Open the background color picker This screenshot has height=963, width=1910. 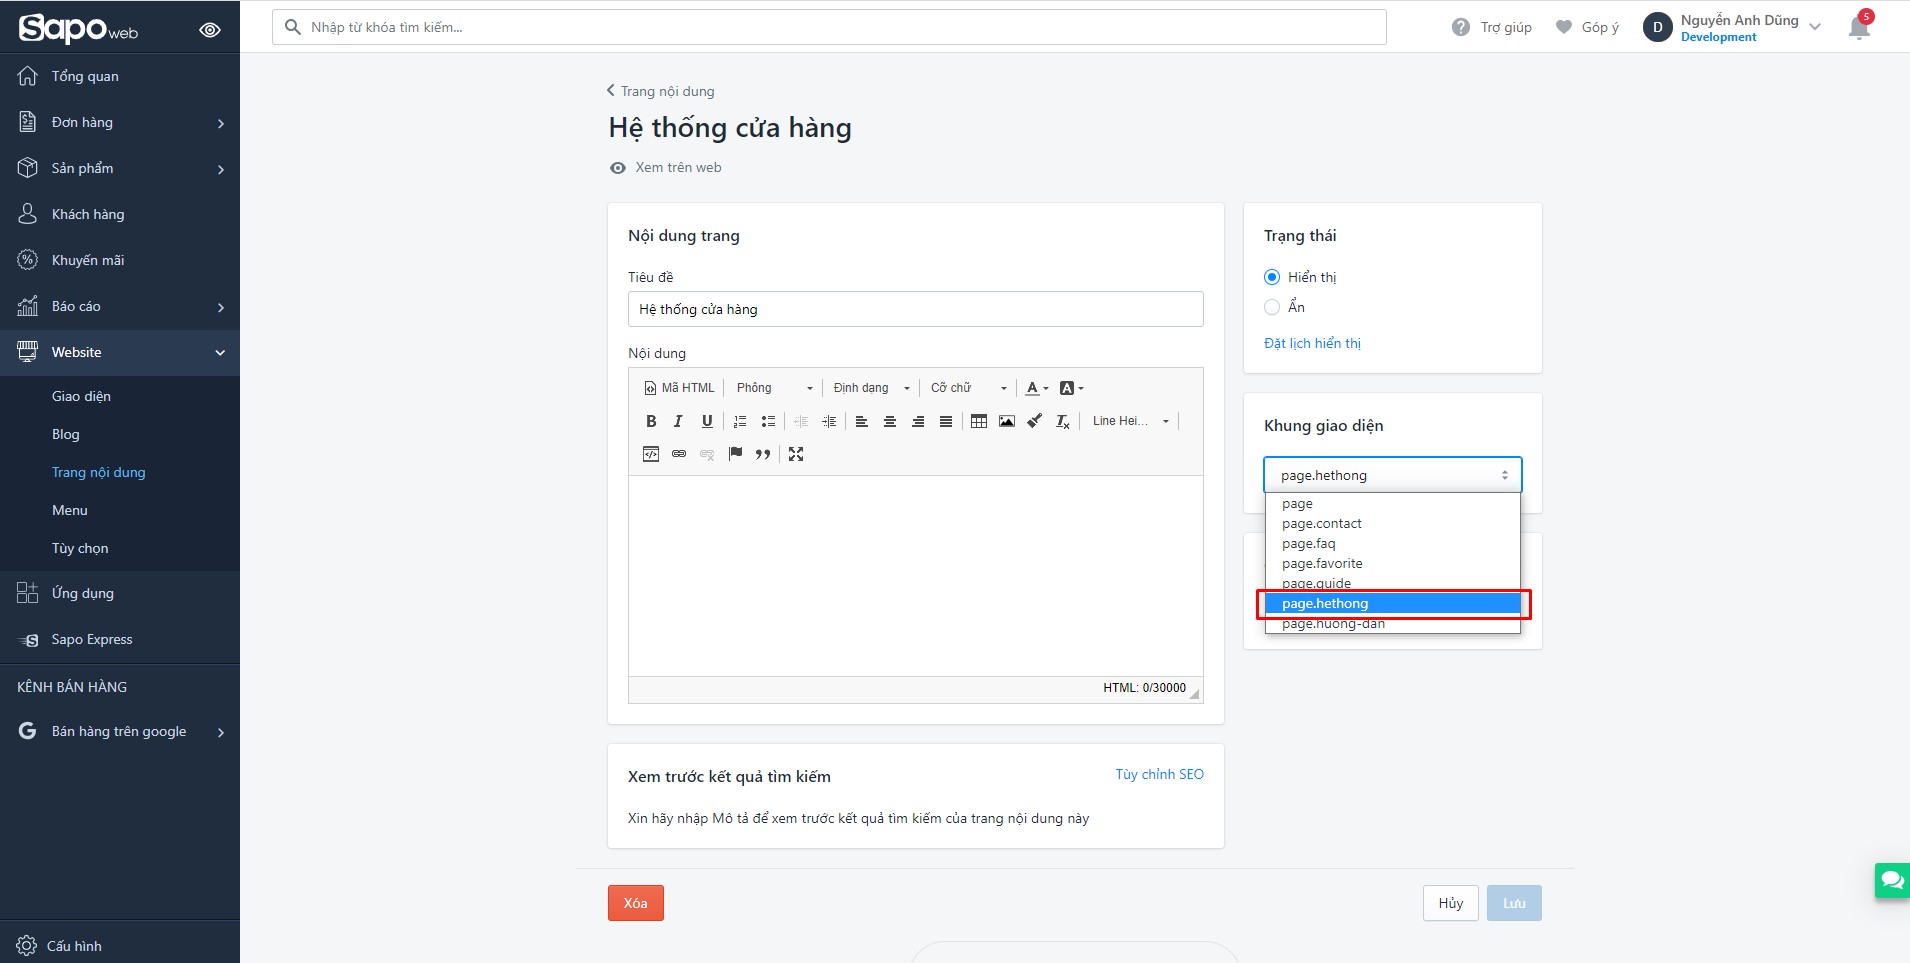pyautogui.click(x=1071, y=388)
